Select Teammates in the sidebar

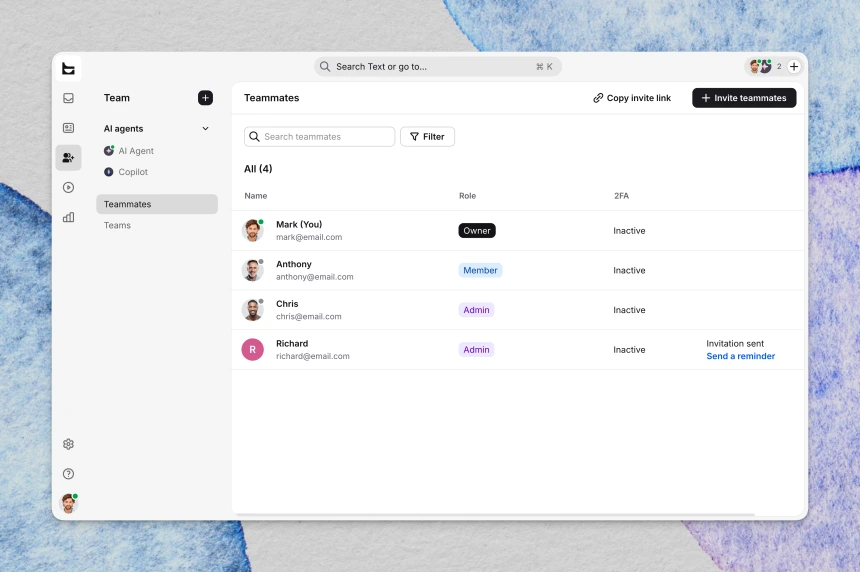[x=157, y=204]
